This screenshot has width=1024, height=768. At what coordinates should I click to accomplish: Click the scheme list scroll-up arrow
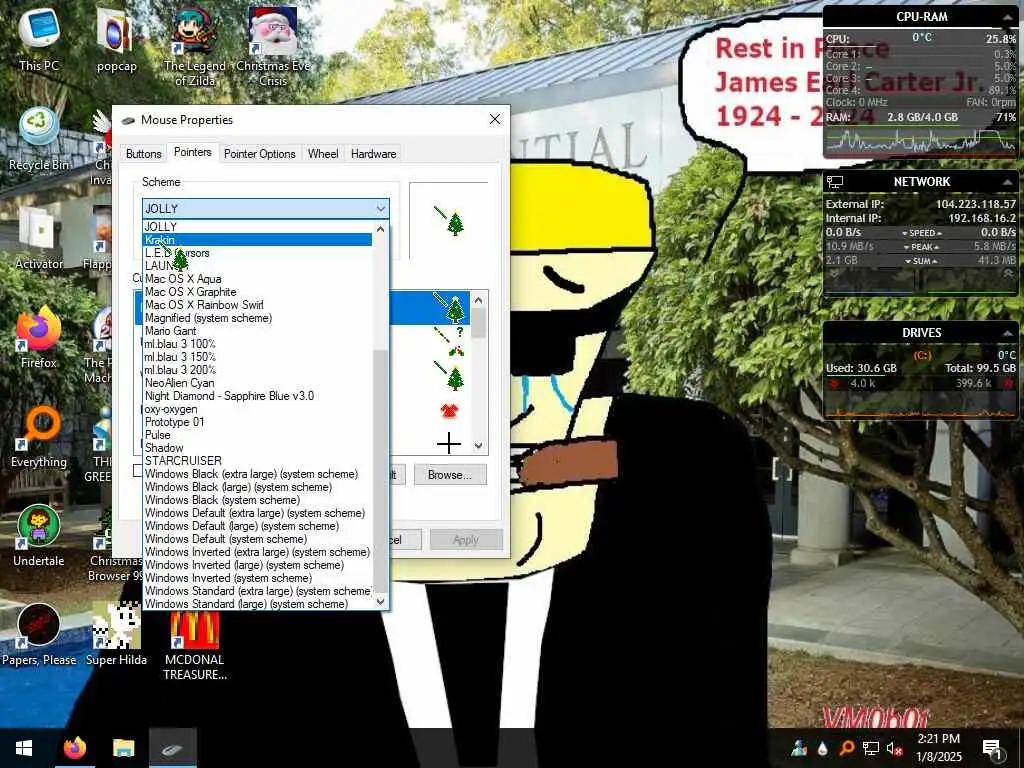click(381, 229)
